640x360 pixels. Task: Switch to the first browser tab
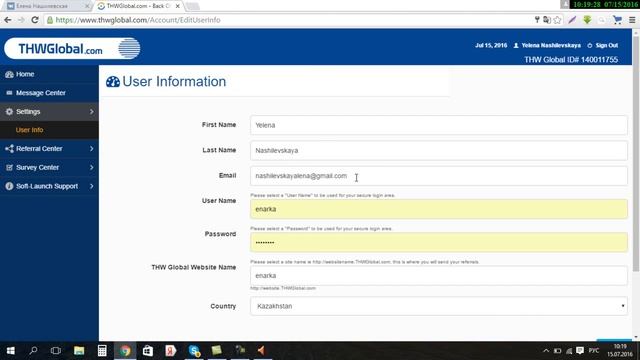tap(47, 6)
